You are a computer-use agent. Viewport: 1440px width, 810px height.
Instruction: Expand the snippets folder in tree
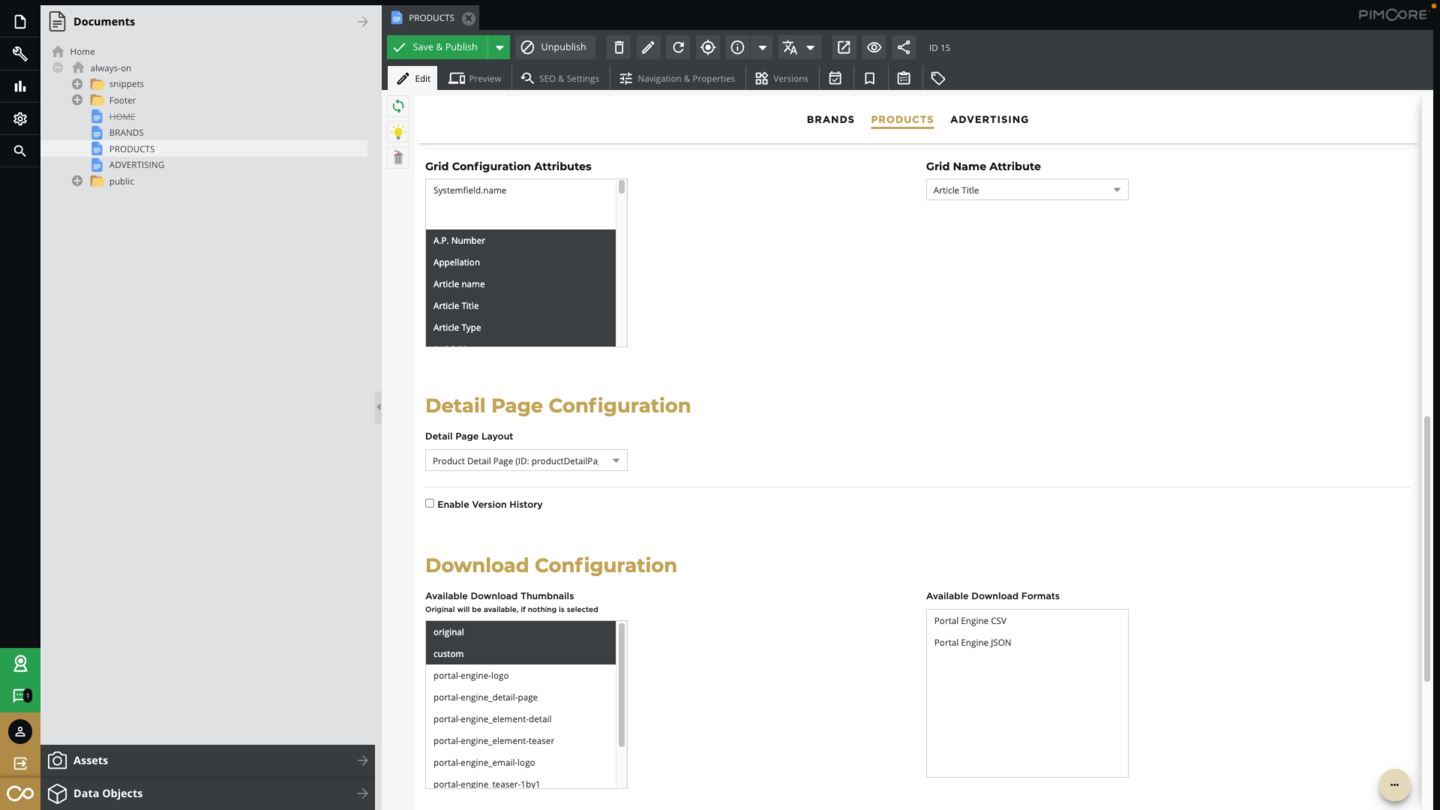[x=77, y=84]
